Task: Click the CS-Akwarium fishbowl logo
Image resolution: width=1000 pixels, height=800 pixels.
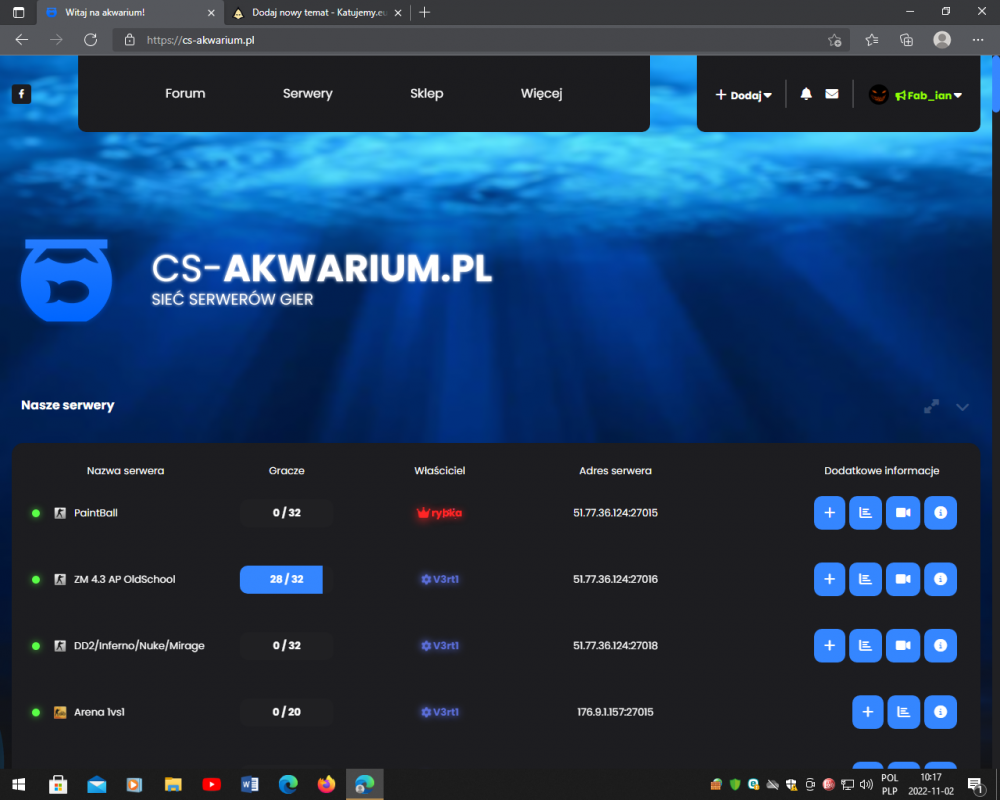Action: (x=66, y=281)
